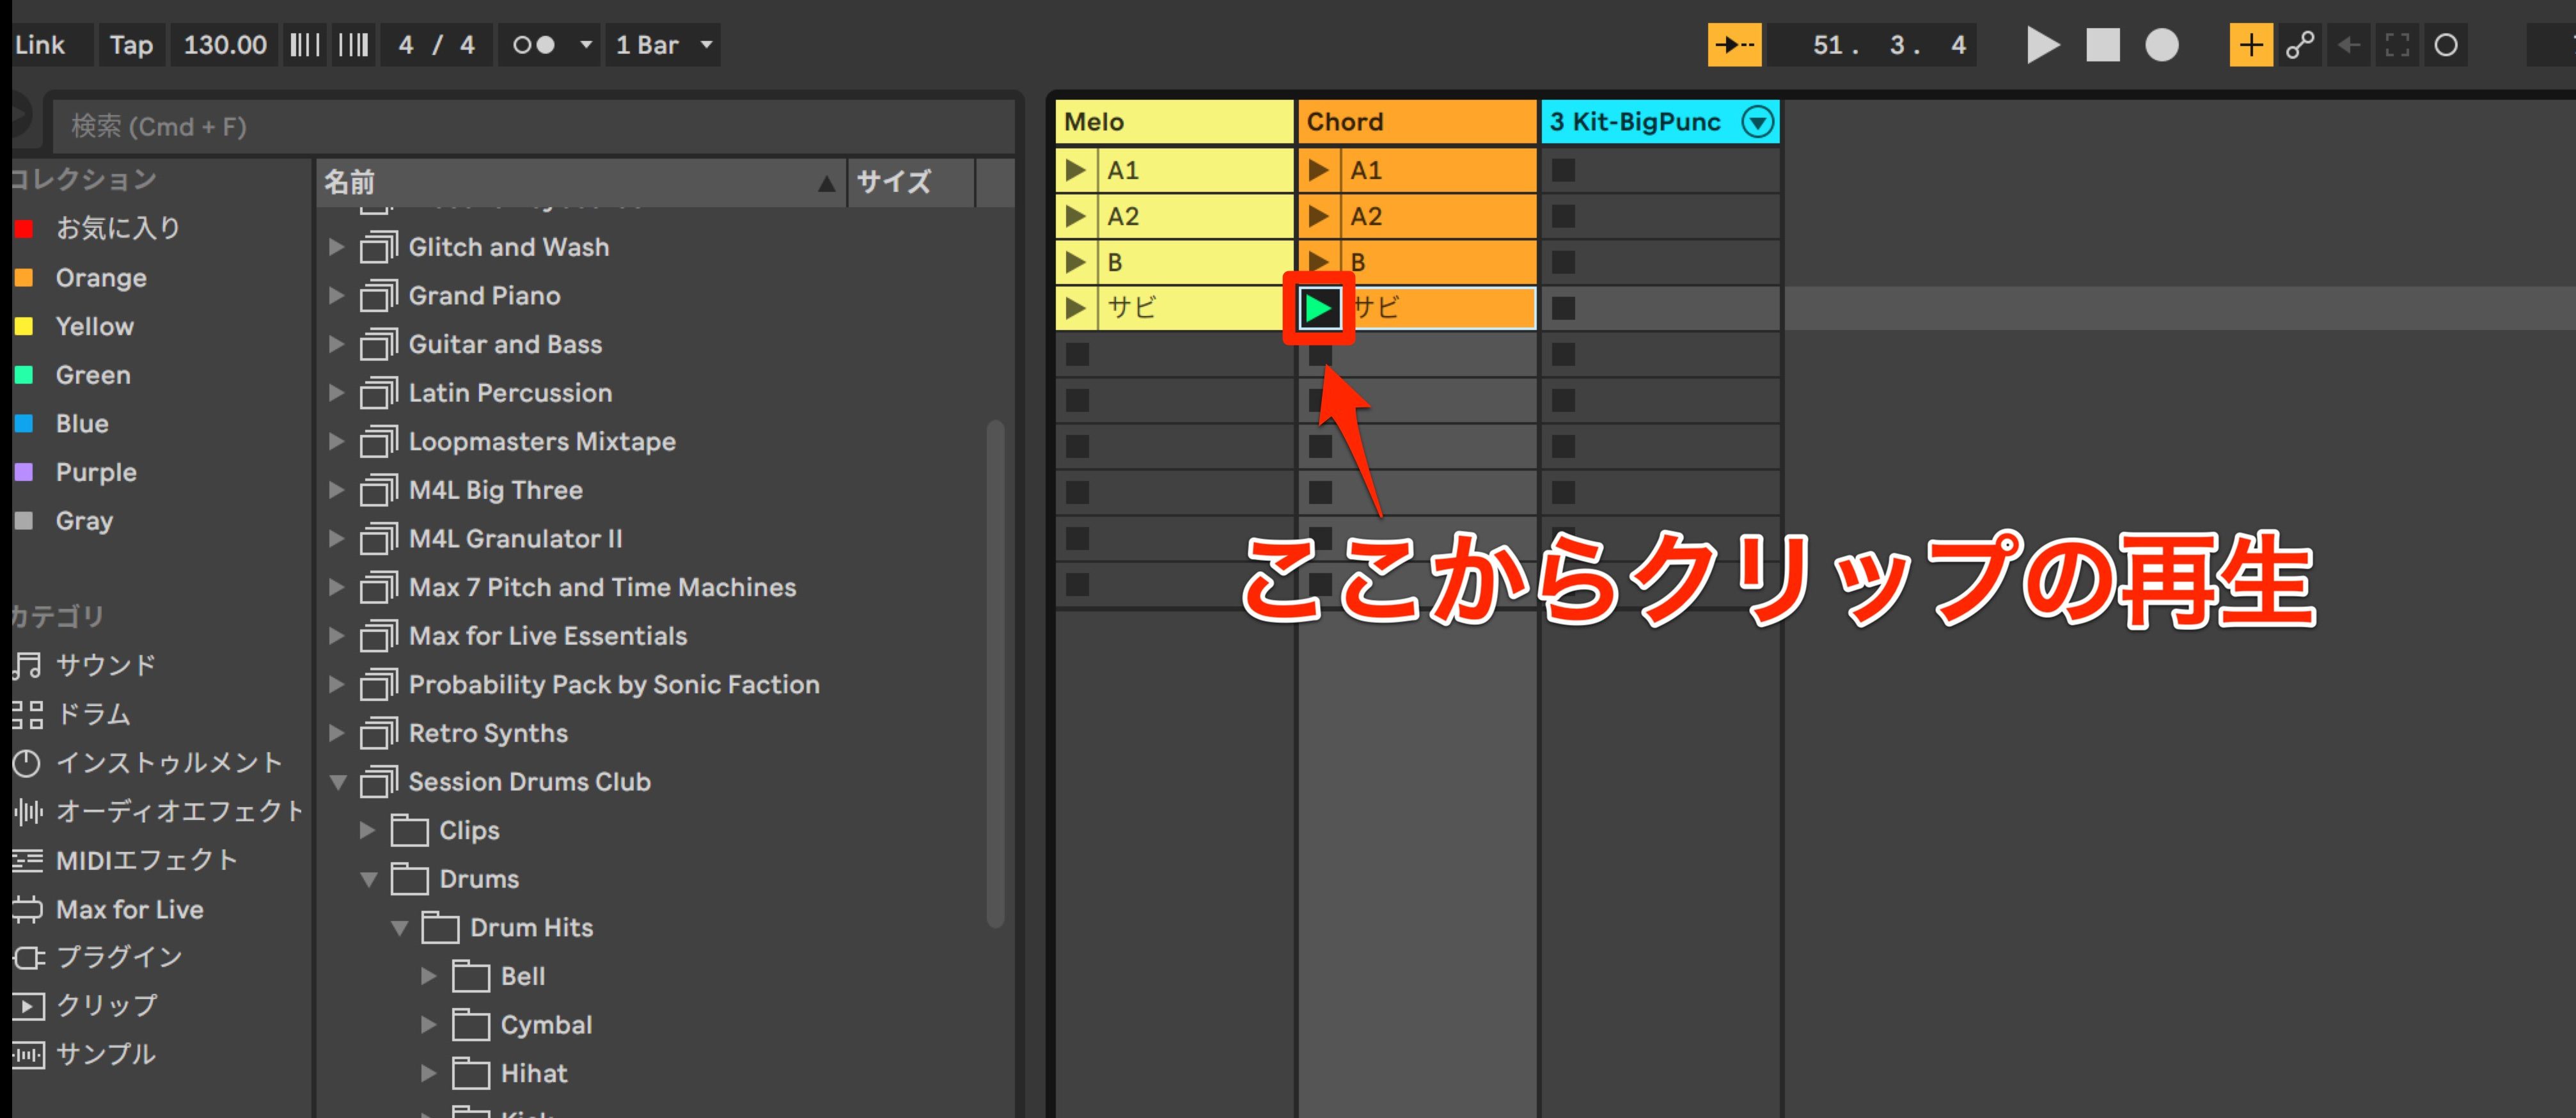Expand the Latin Percussion pack
This screenshot has width=2576, height=1118.
tap(337, 393)
